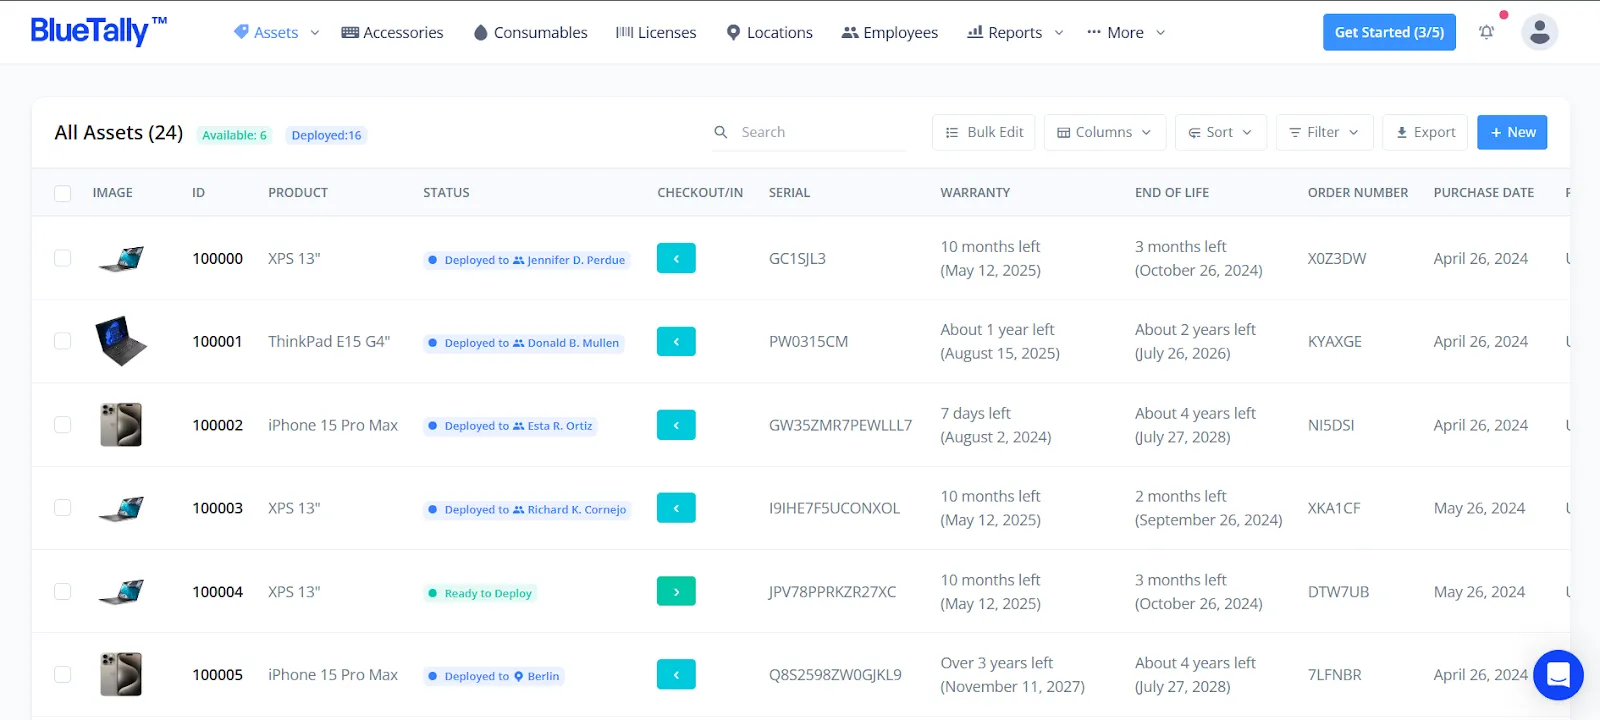1600x720 pixels.
Task: Click the STATUS column header
Action: (x=446, y=193)
